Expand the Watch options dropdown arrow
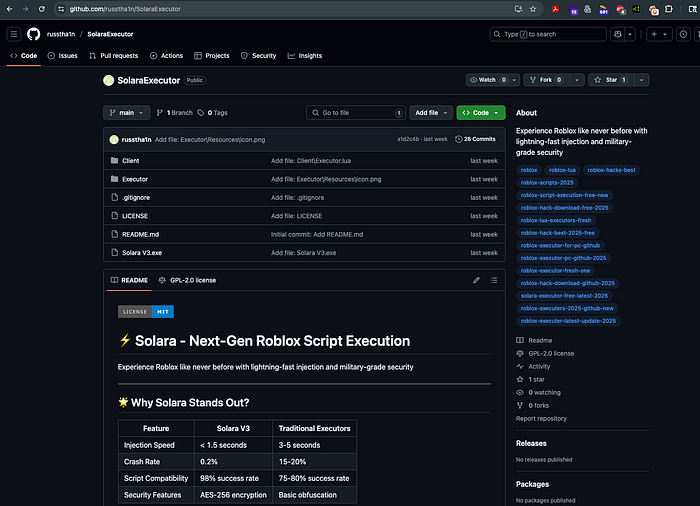 (514, 80)
